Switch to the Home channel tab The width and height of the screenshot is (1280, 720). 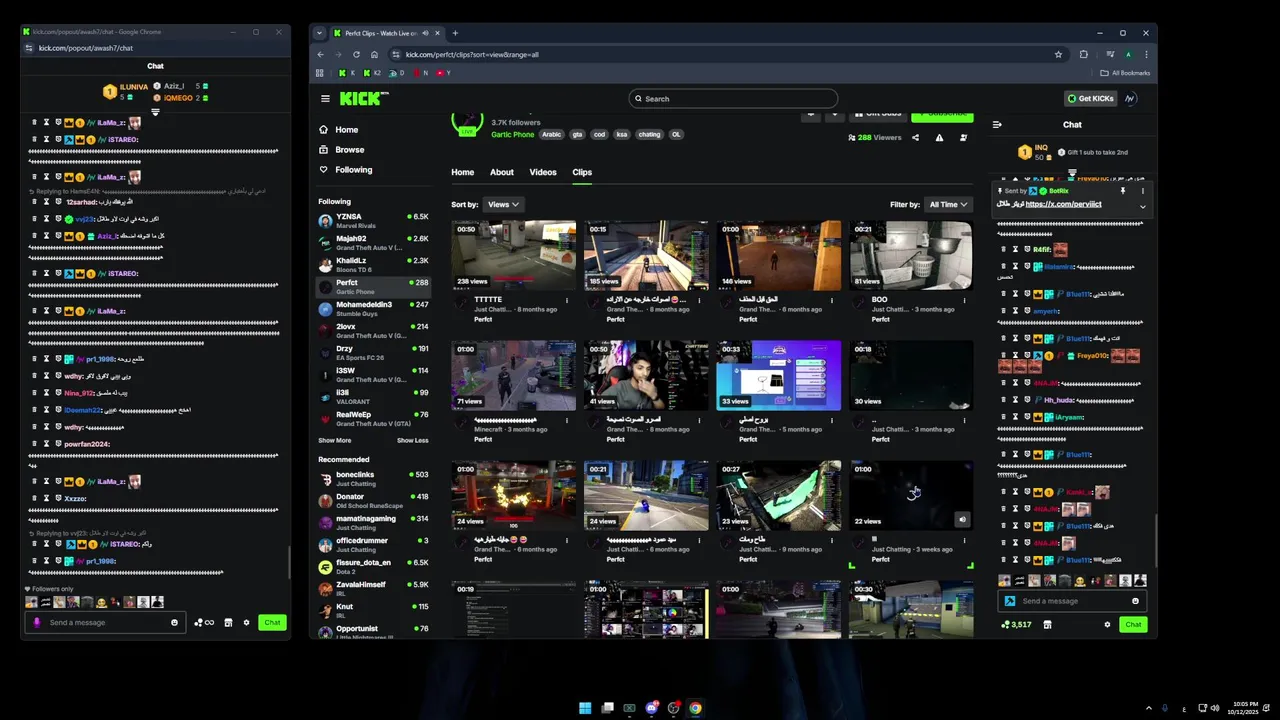click(x=462, y=172)
